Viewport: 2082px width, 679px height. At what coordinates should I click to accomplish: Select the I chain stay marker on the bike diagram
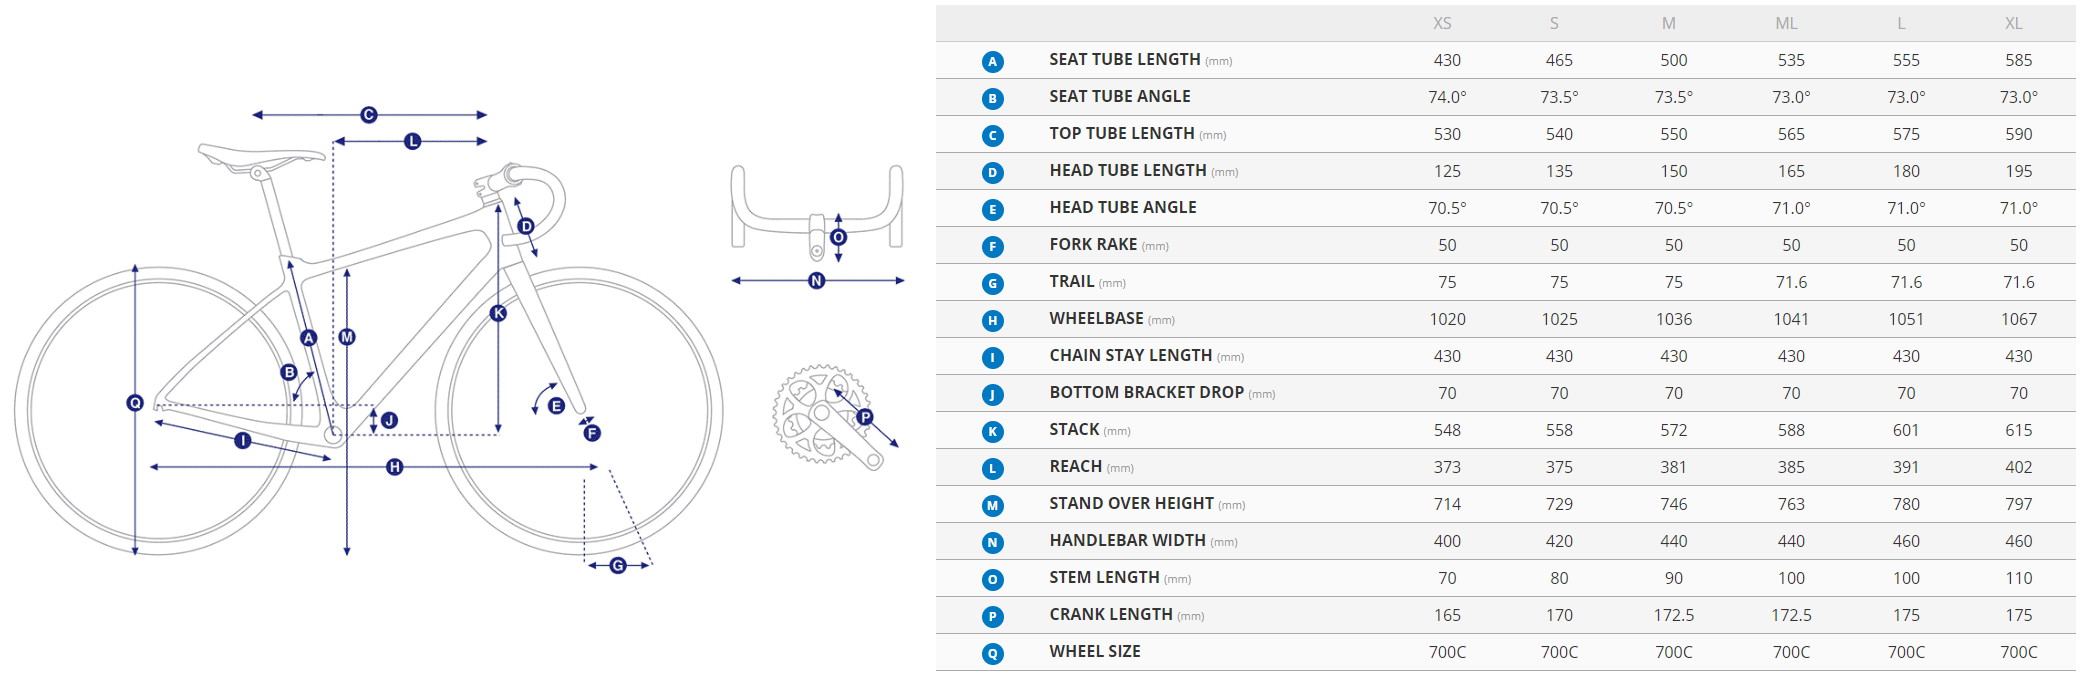point(243,440)
